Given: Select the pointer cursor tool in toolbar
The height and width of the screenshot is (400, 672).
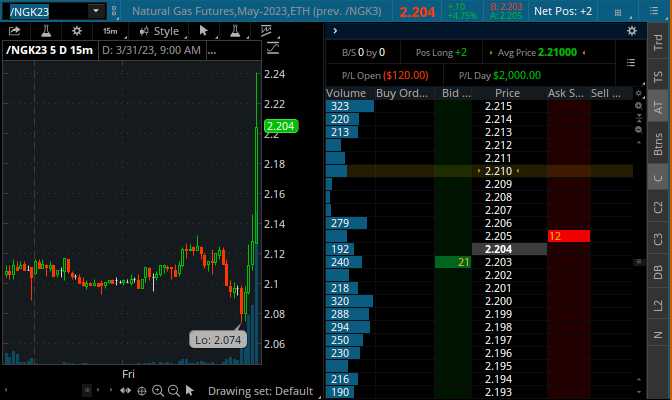Looking at the screenshot, I should coord(205,31).
